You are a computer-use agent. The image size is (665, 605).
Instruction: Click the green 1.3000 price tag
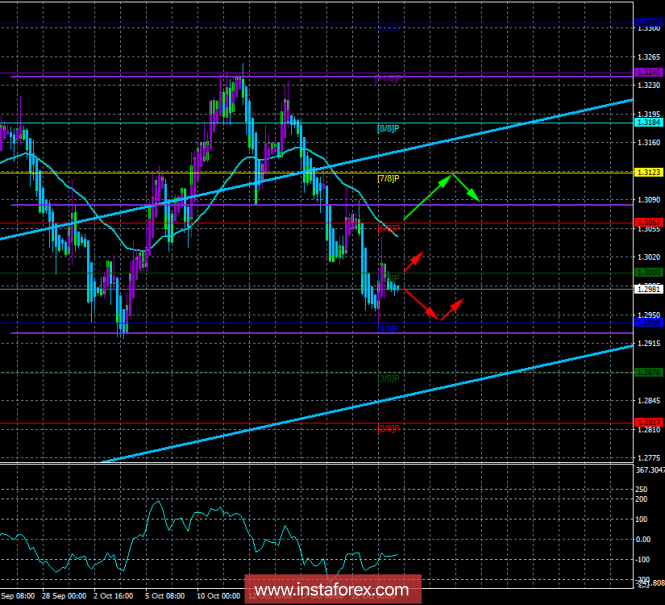648,272
